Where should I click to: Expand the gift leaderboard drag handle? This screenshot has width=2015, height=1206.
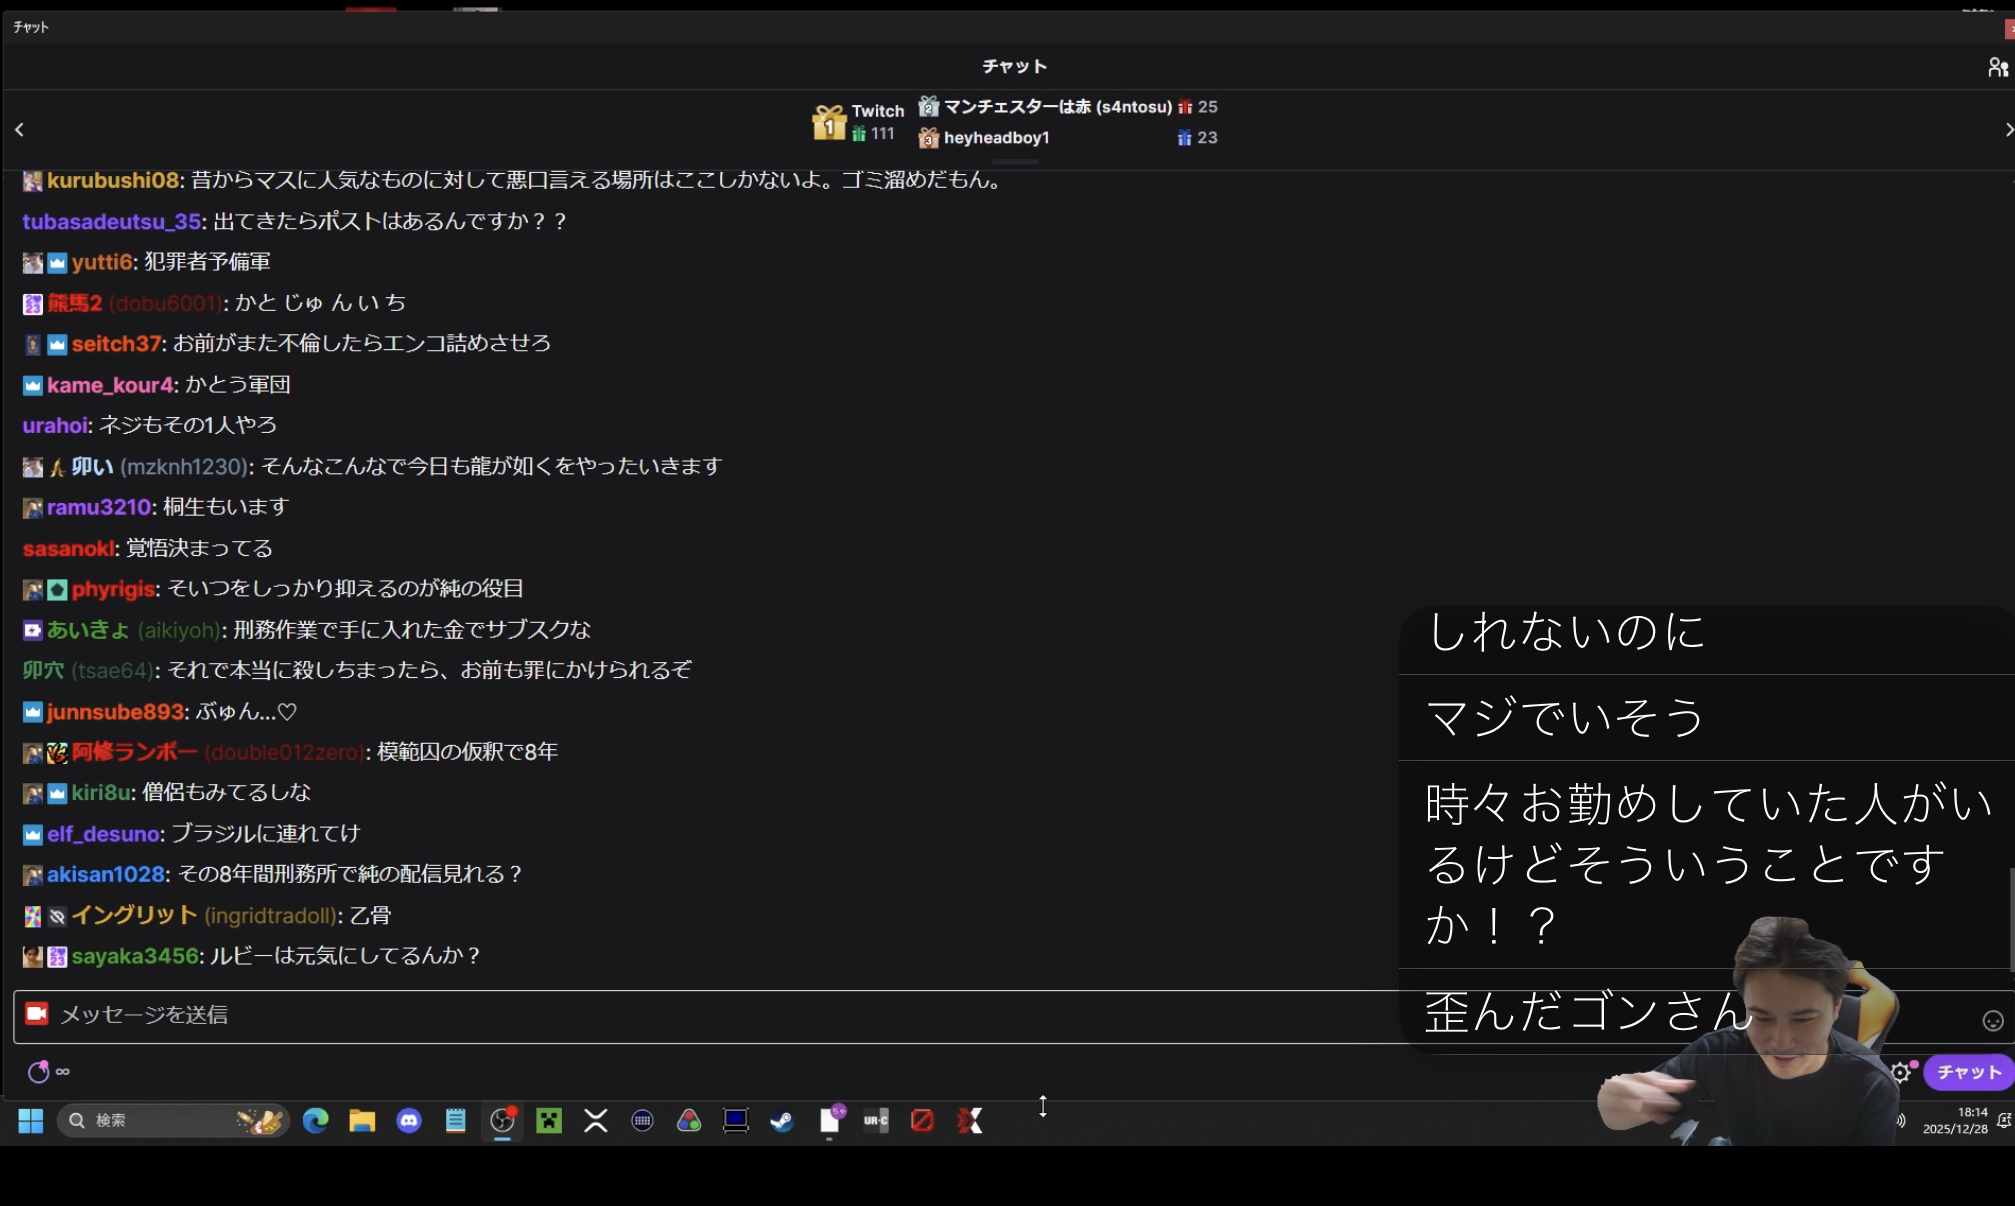click(x=1014, y=162)
